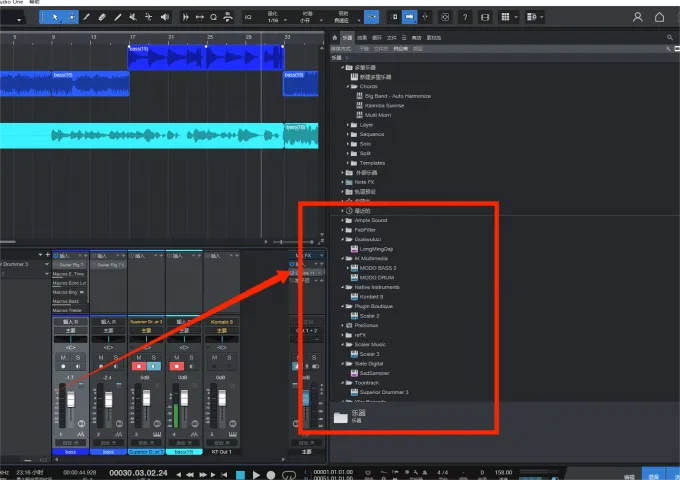The width and height of the screenshot is (680, 480).
Task: Solo the Superior Drummer channel 3
Action: tap(154, 358)
